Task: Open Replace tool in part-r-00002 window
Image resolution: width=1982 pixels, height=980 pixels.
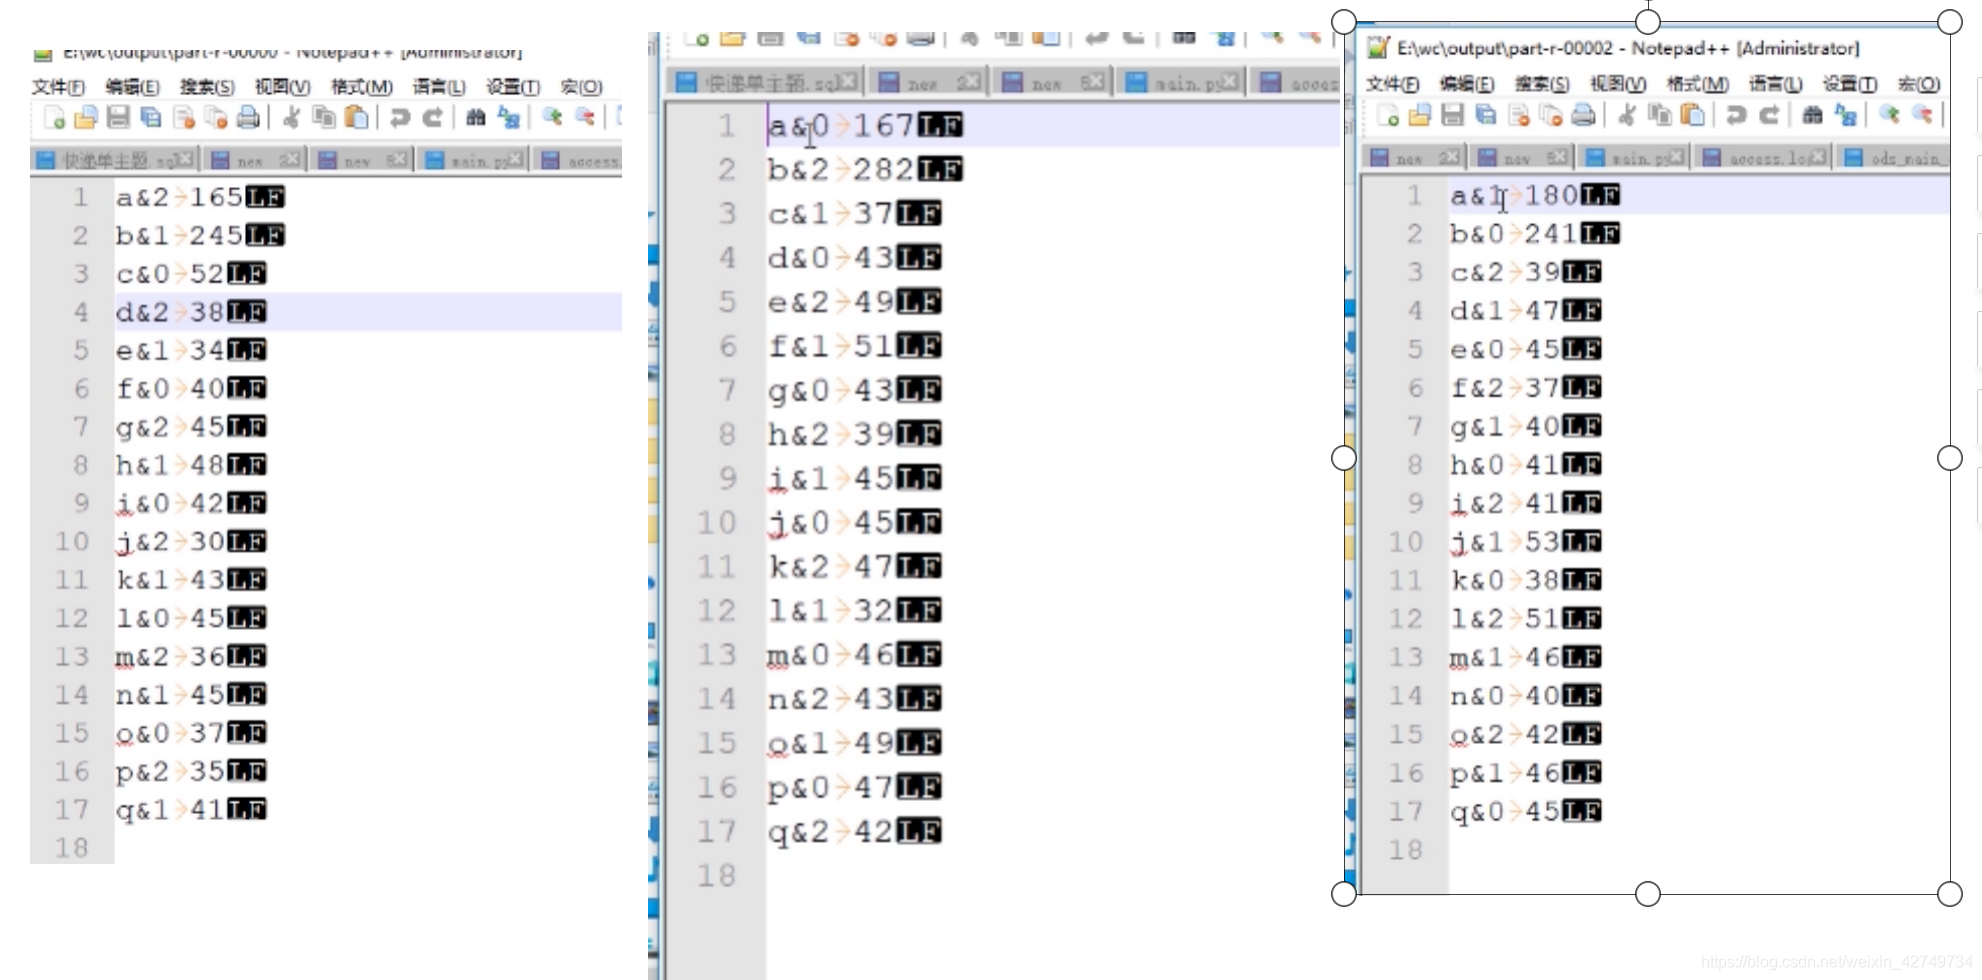Action: coord(1845,116)
